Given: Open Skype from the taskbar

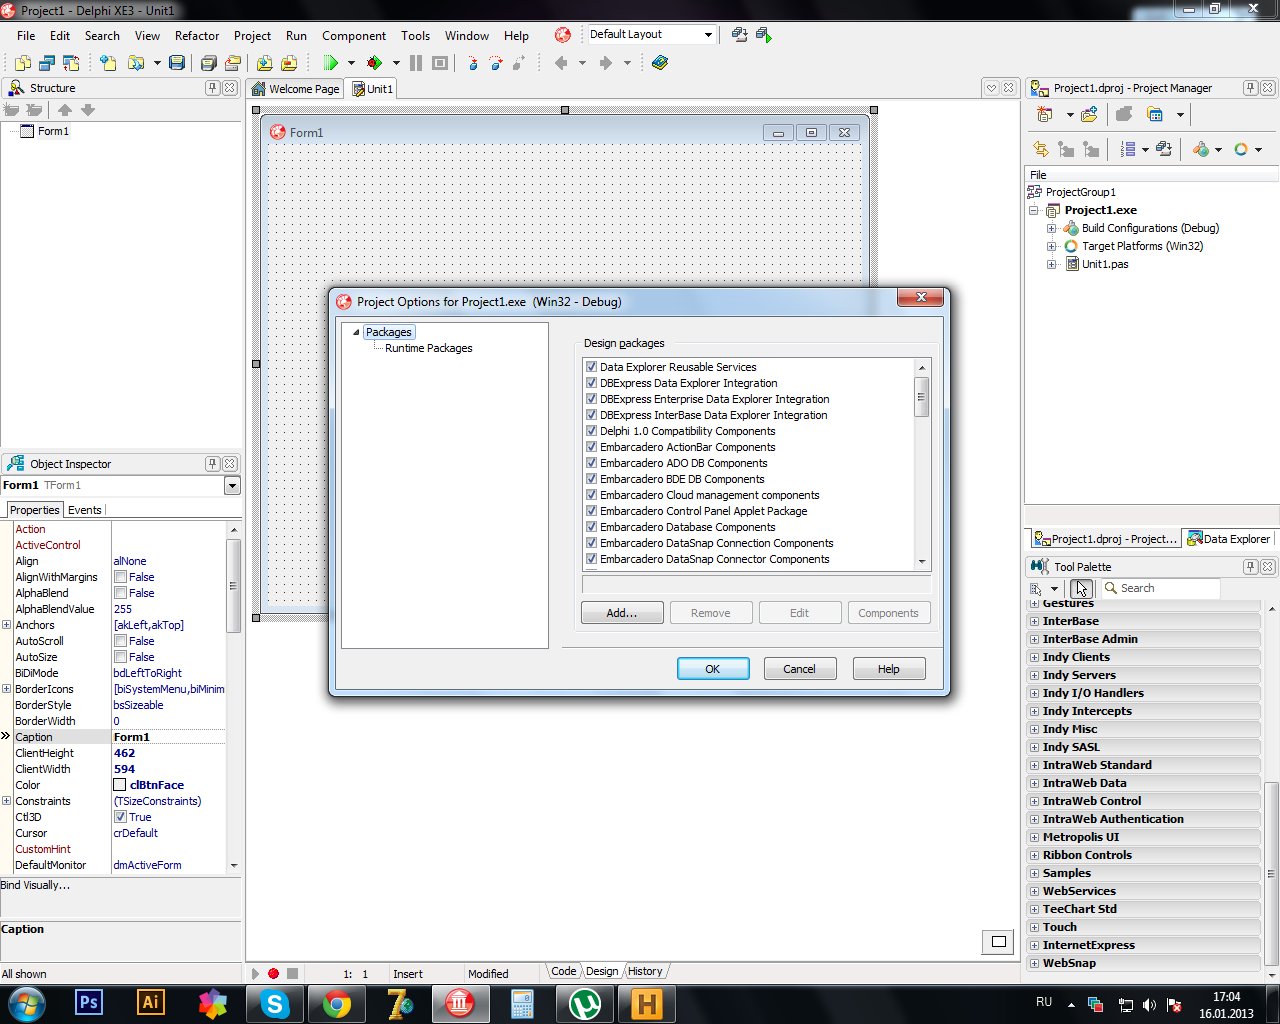Looking at the screenshot, I should 275,1003.
